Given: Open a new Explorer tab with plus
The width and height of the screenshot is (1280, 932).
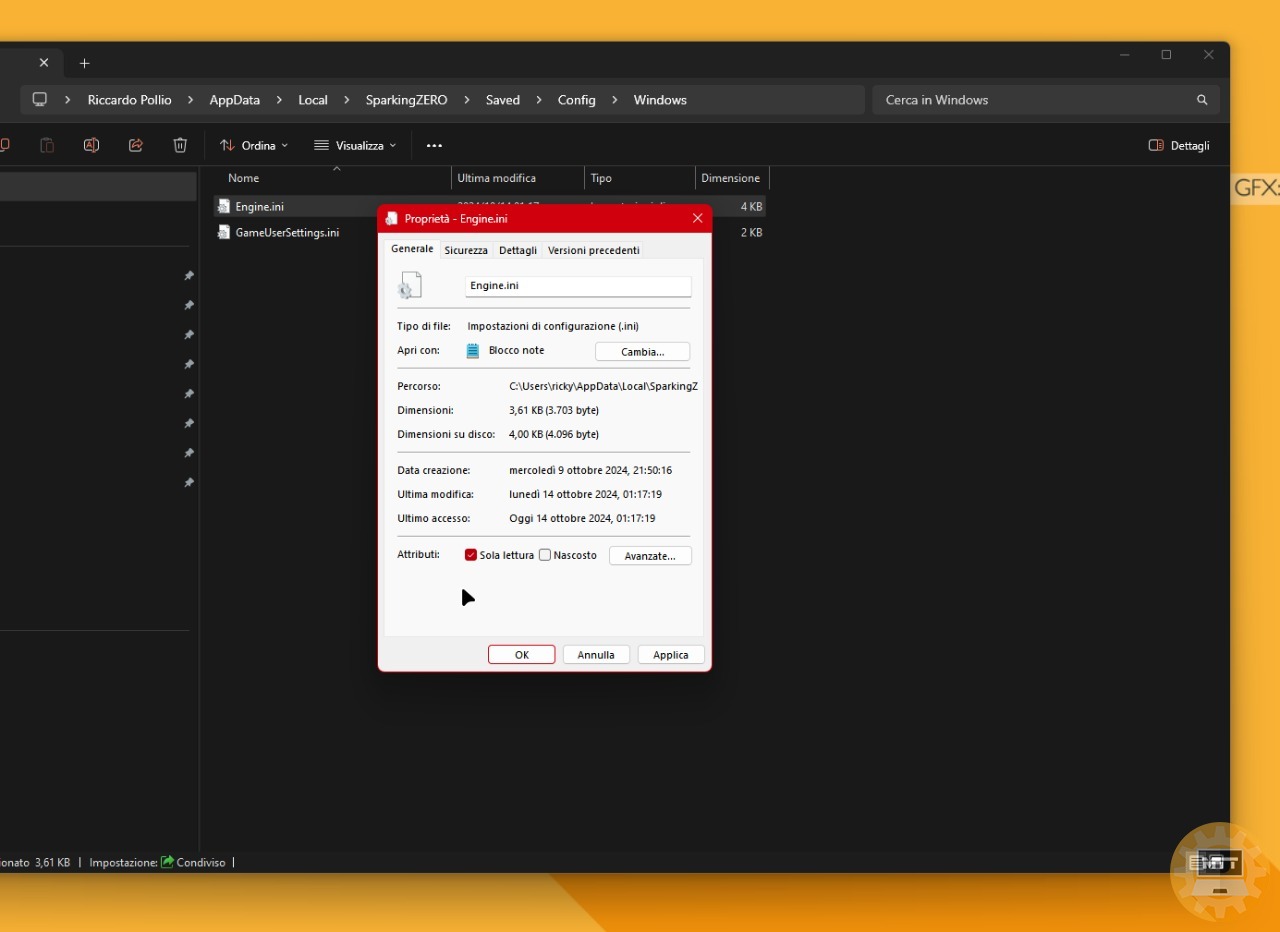Looking at the screenshot, I should tap(84, 63).
